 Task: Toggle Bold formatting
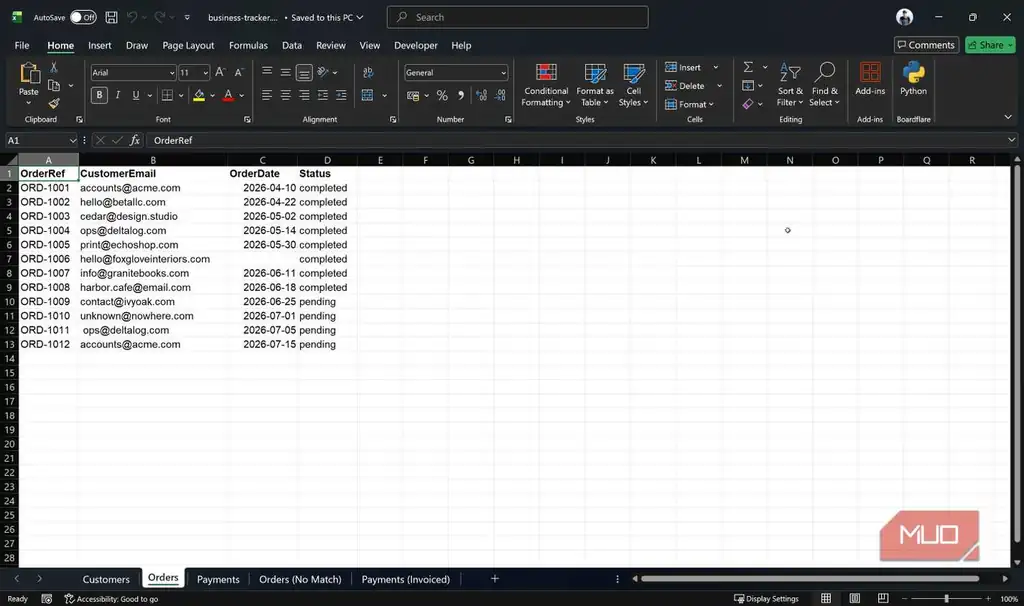(x=99, y=95)
